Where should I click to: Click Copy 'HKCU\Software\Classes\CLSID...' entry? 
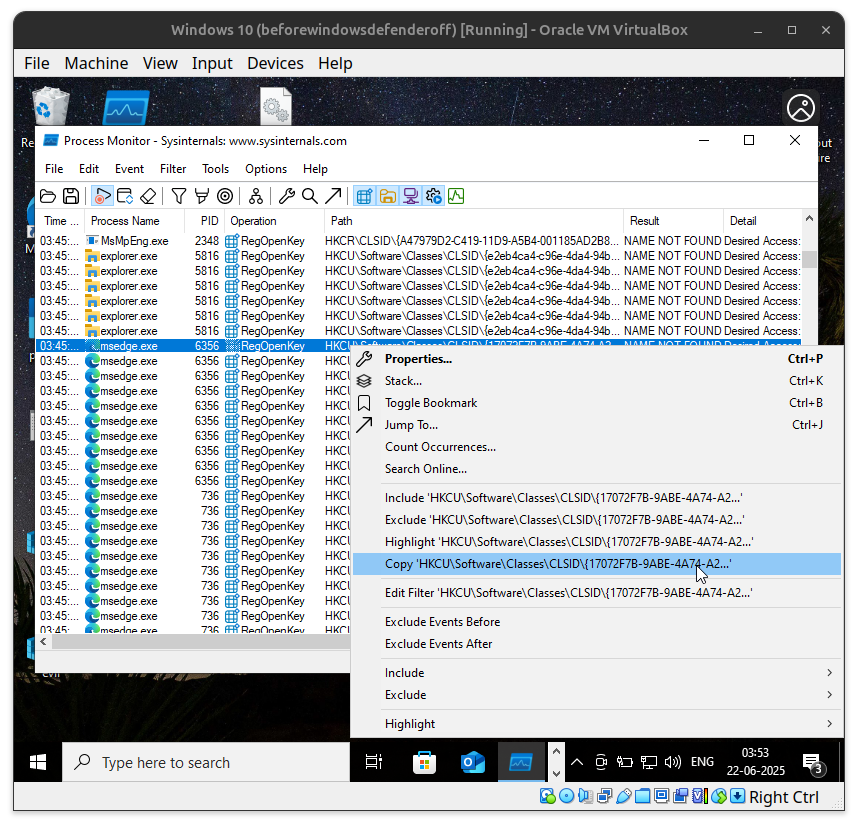pos(596,564)
